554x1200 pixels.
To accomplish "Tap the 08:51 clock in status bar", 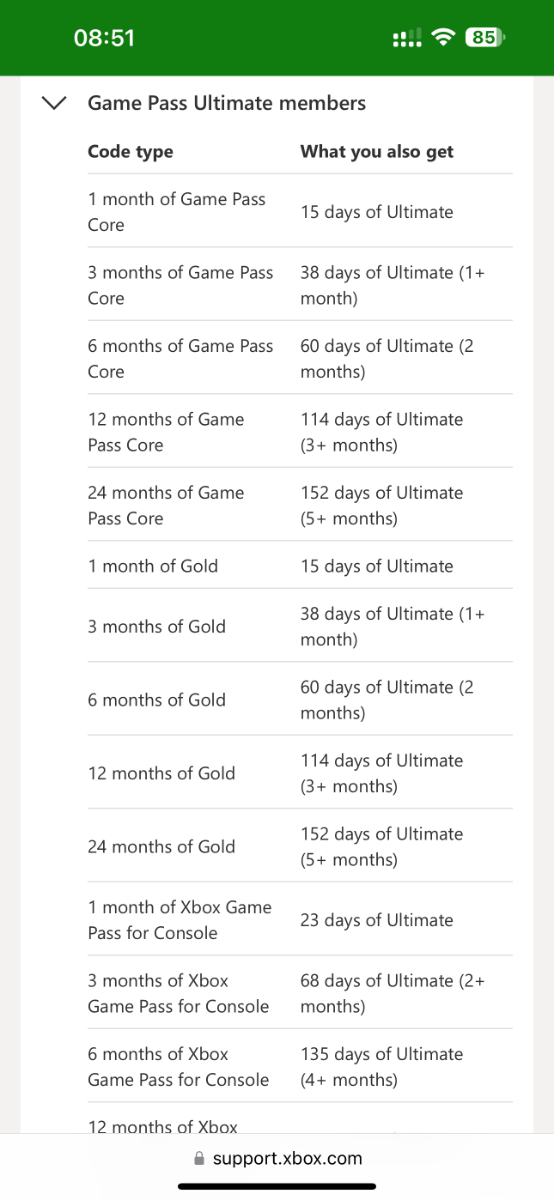I will coord(104,38).
